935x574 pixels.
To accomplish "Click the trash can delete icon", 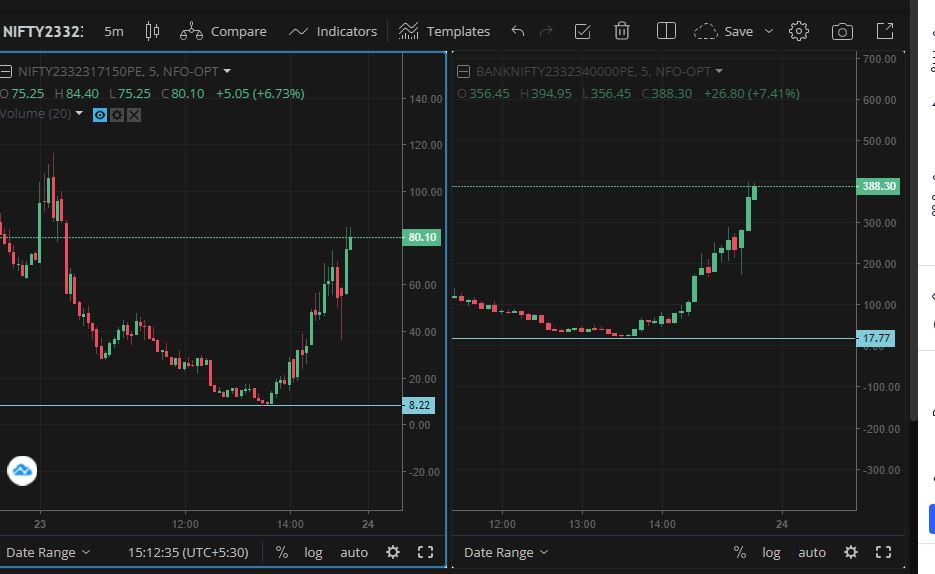I will 622,31.
